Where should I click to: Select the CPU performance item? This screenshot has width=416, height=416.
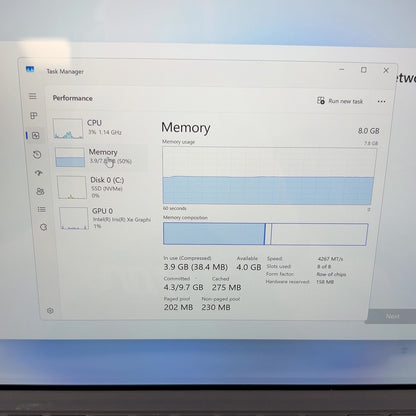coord(99,128)
